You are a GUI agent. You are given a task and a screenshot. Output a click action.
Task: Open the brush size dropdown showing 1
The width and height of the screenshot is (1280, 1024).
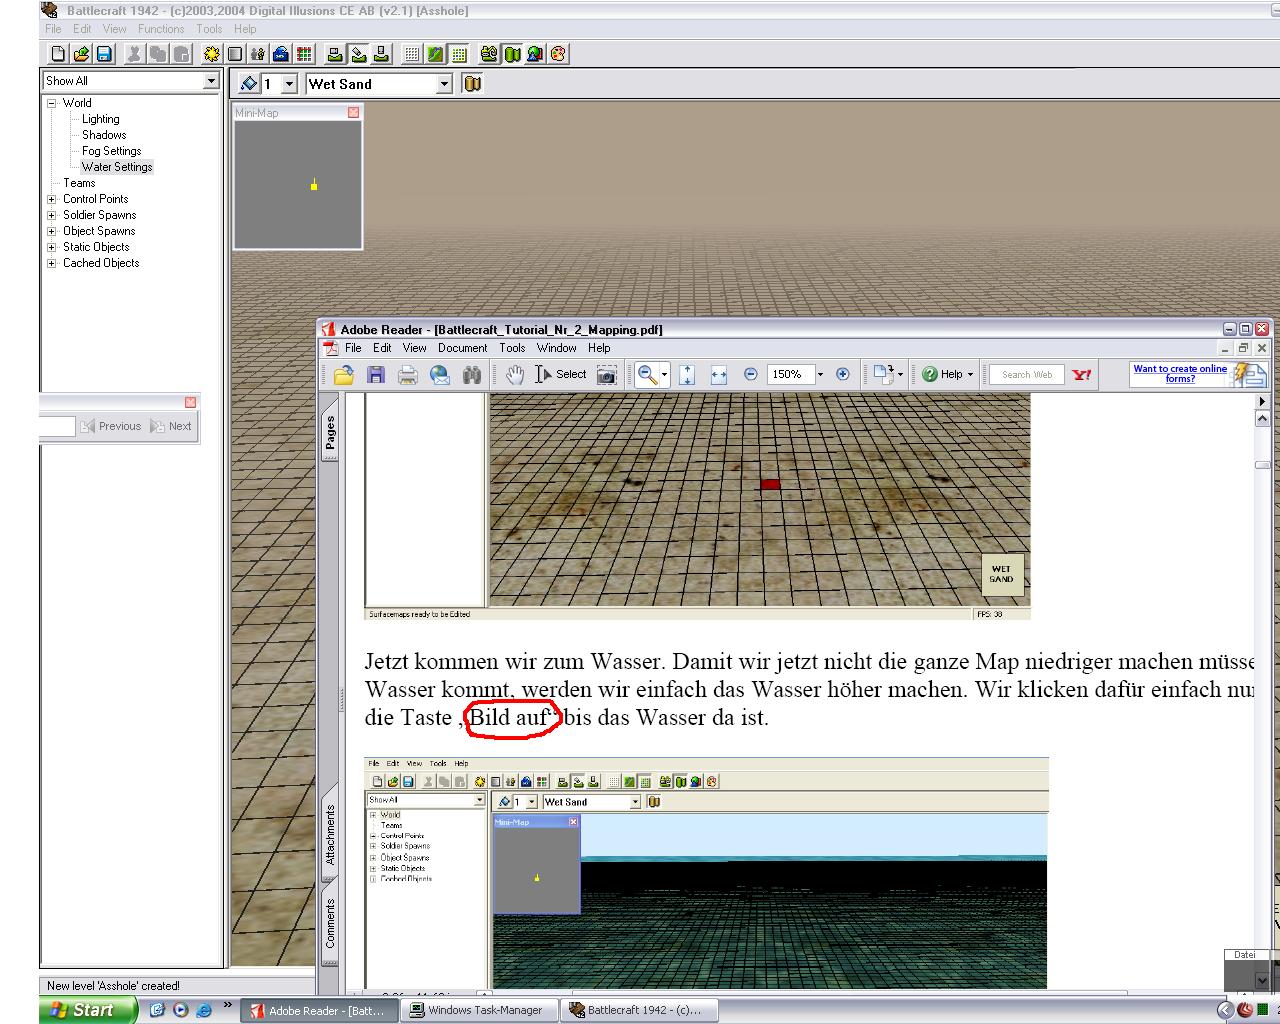(290, 85)
